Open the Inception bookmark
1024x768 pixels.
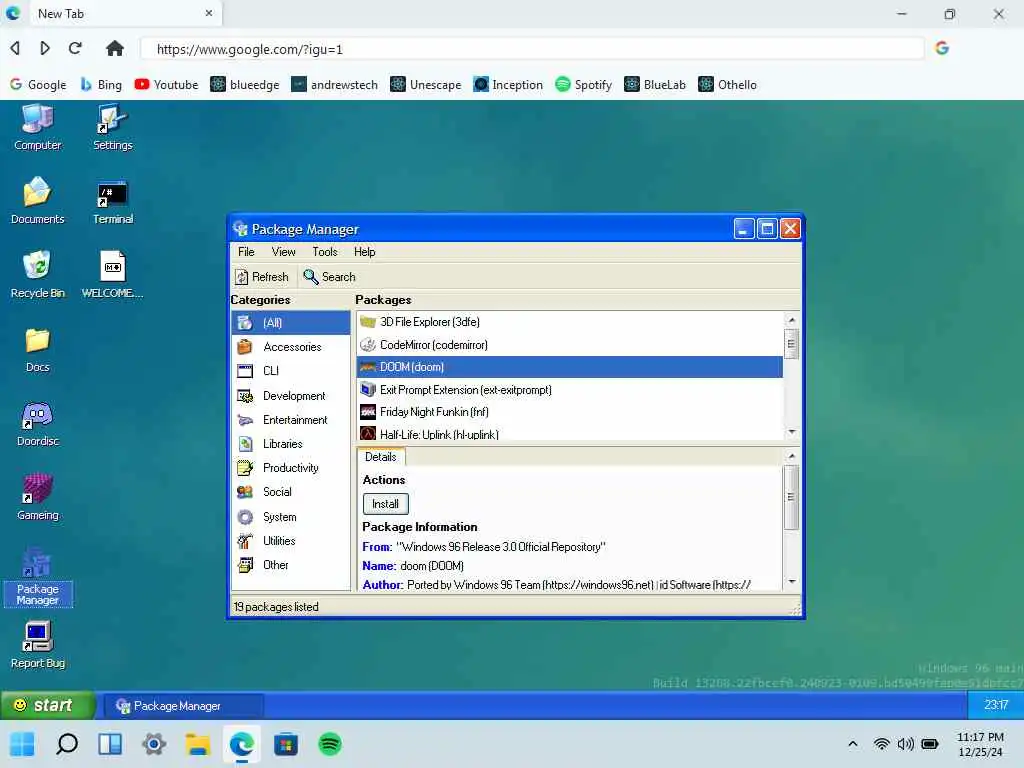(x=508, y=85)
